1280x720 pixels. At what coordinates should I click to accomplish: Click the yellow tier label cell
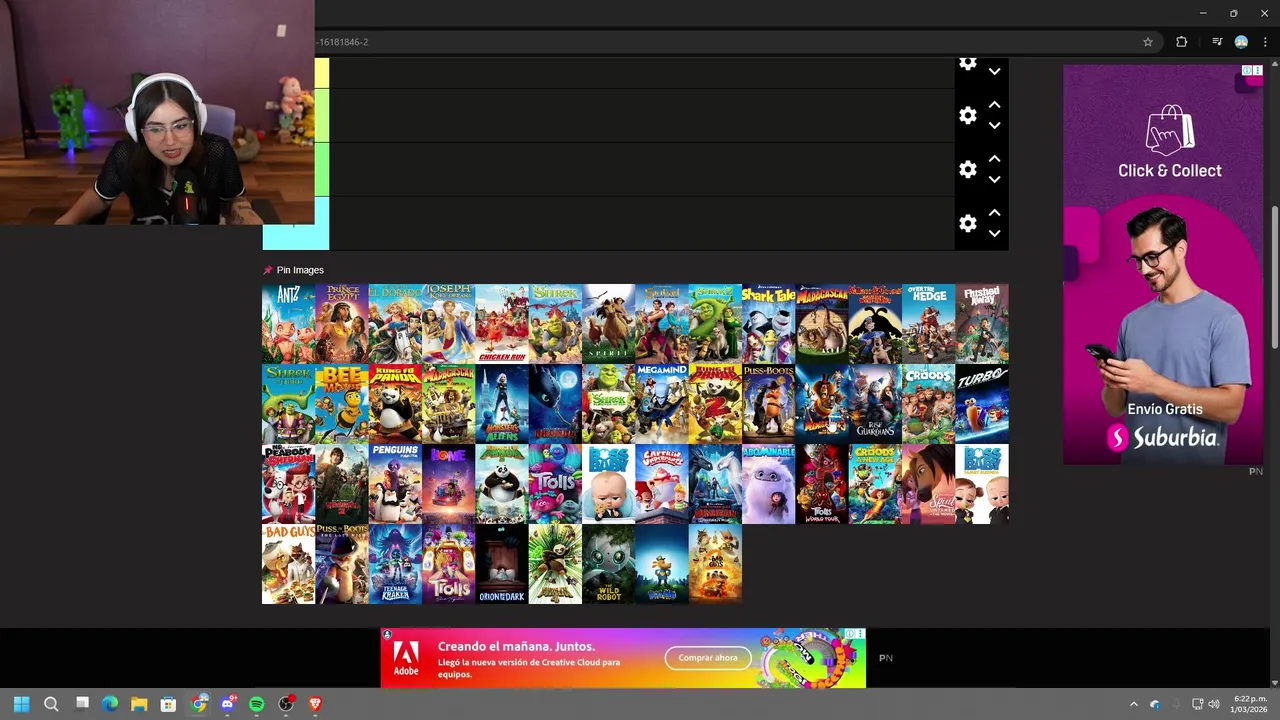point(321,73)
